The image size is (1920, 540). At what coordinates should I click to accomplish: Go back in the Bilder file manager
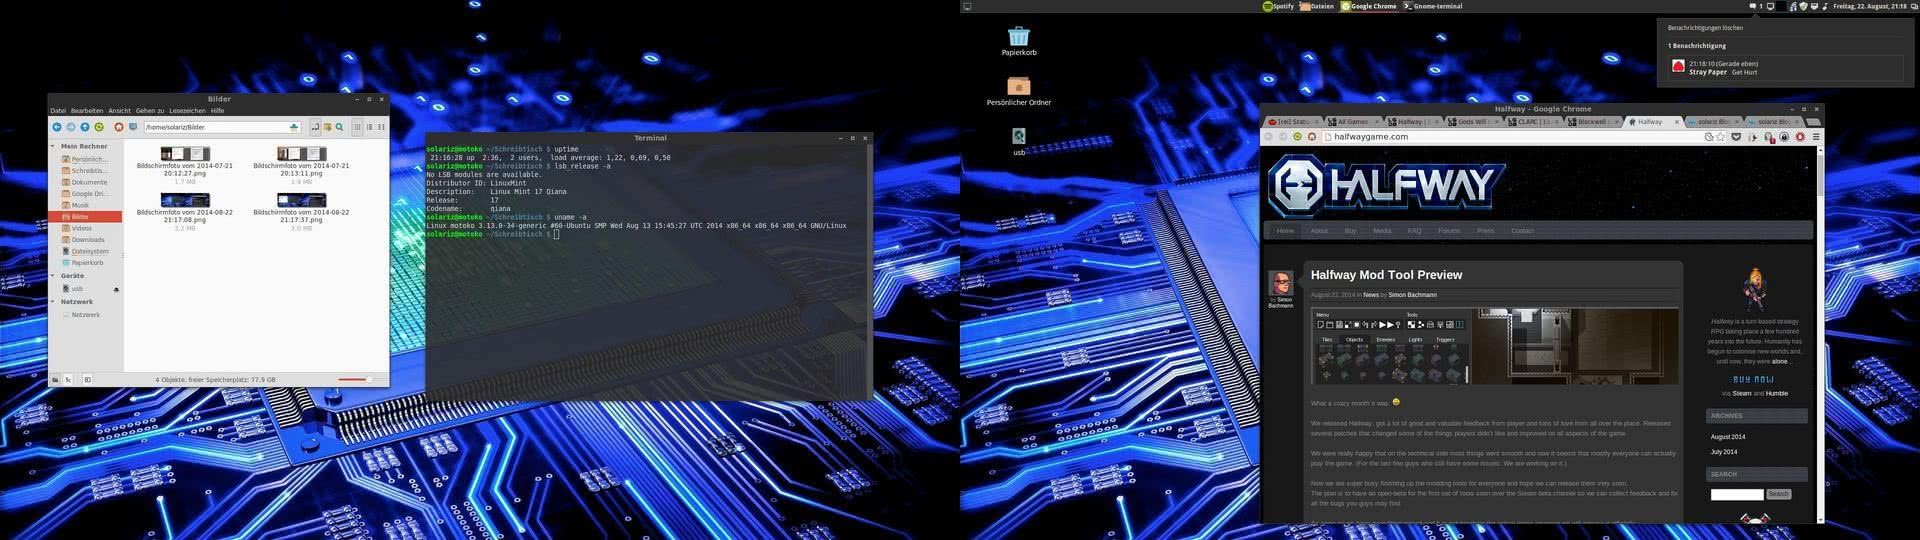point(57,127)
